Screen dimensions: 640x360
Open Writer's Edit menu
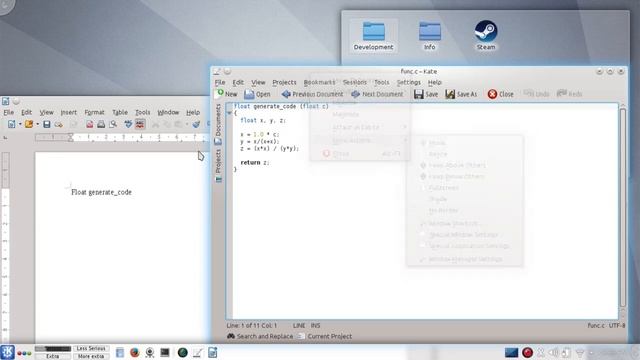point(27,112)
